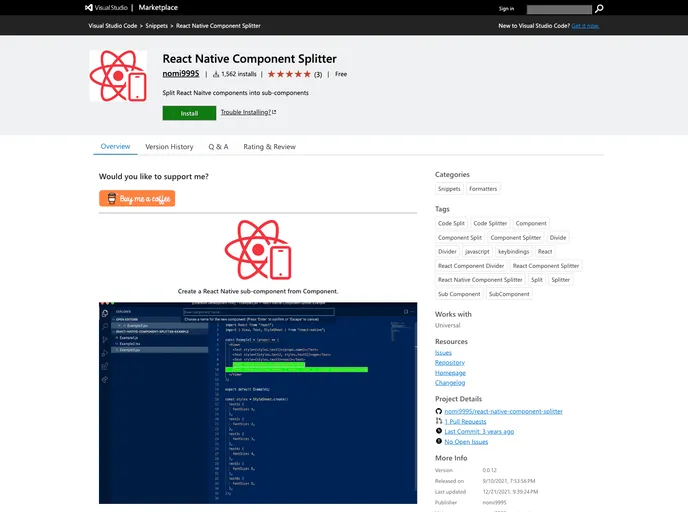Click the Component Splitter tag

coord(516,237)
